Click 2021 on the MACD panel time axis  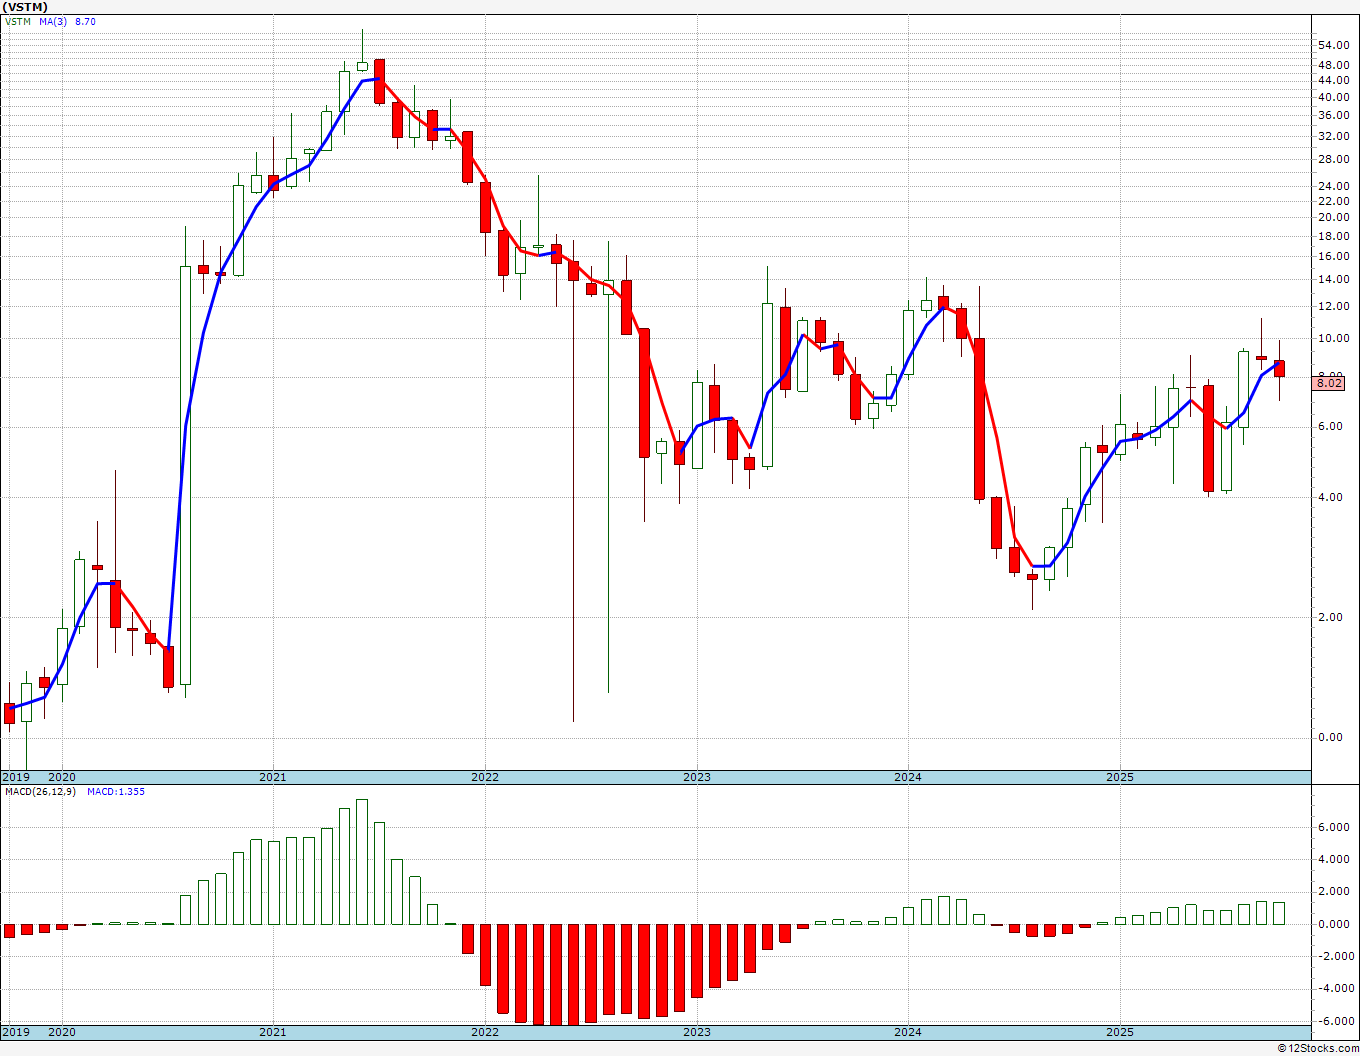click(x=273, y=1032)
